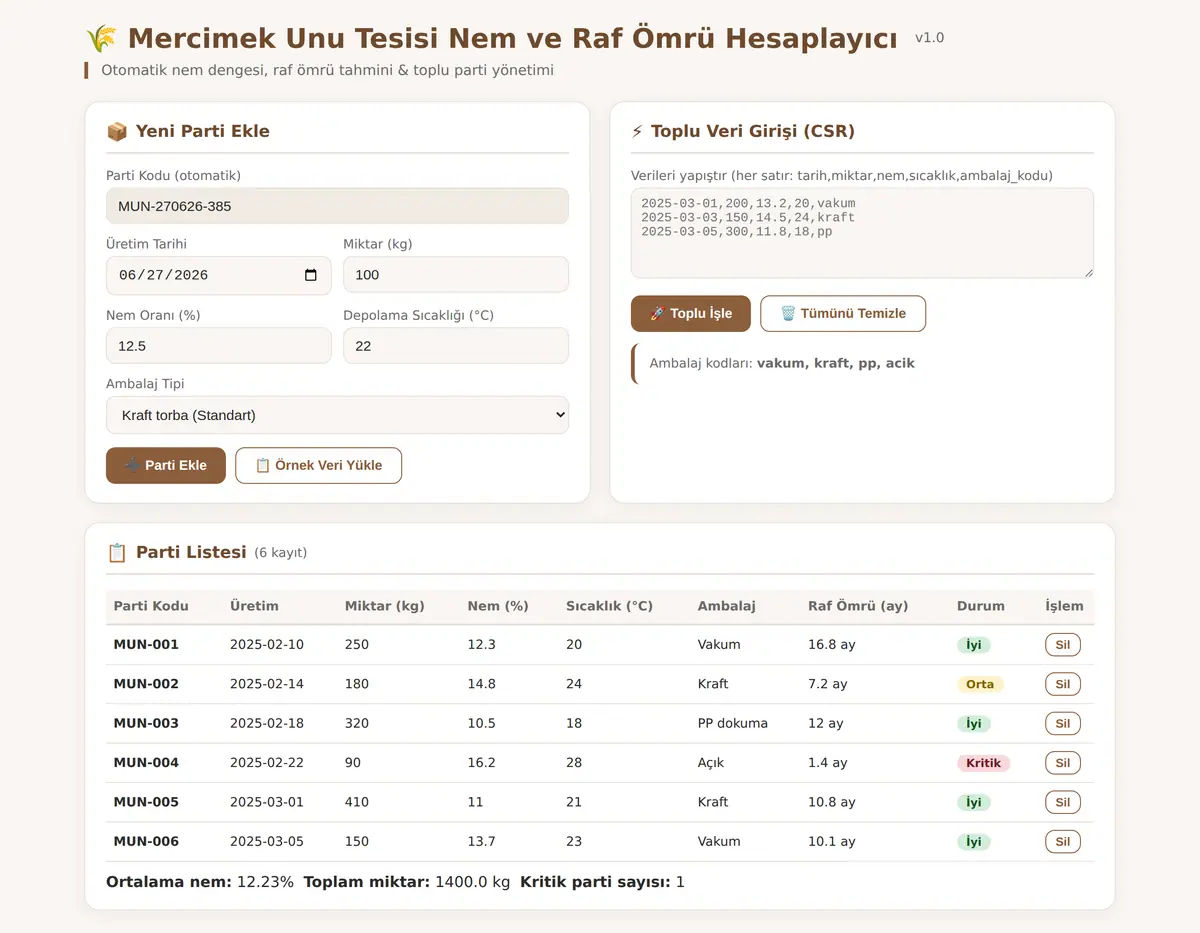Delete batch MUN-001 with Sil

tap(1063, 645)
